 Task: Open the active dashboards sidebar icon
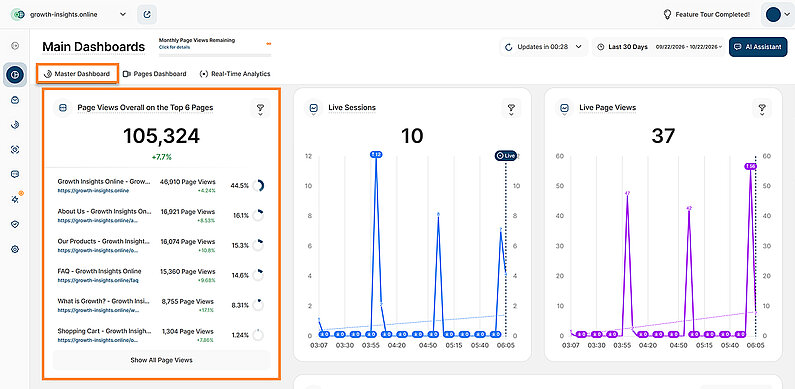[15, 75]
